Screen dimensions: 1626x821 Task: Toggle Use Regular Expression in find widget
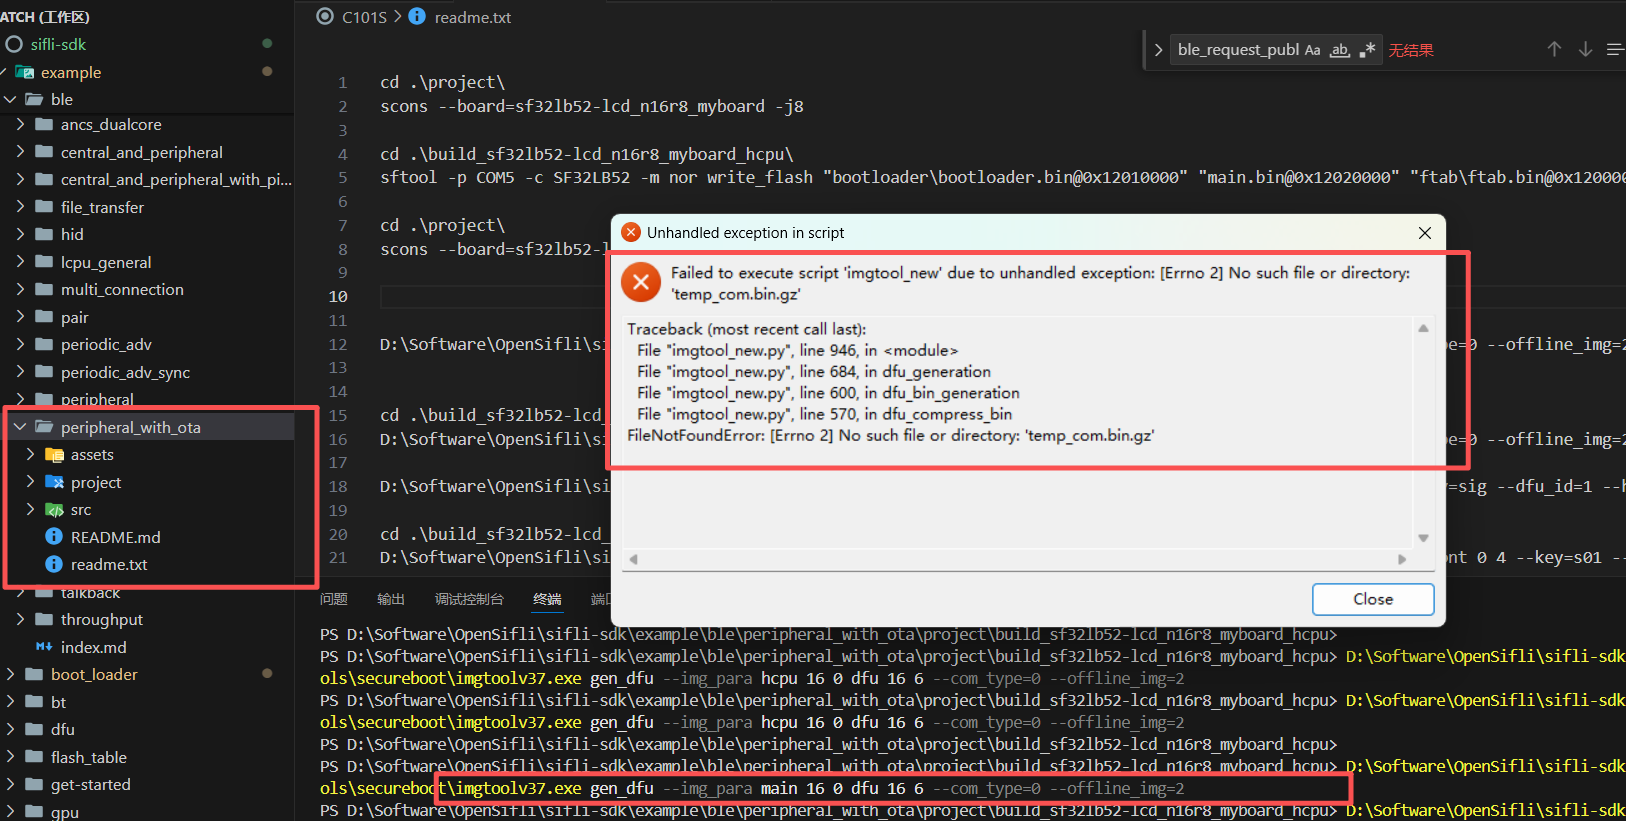pos(1367,50)
